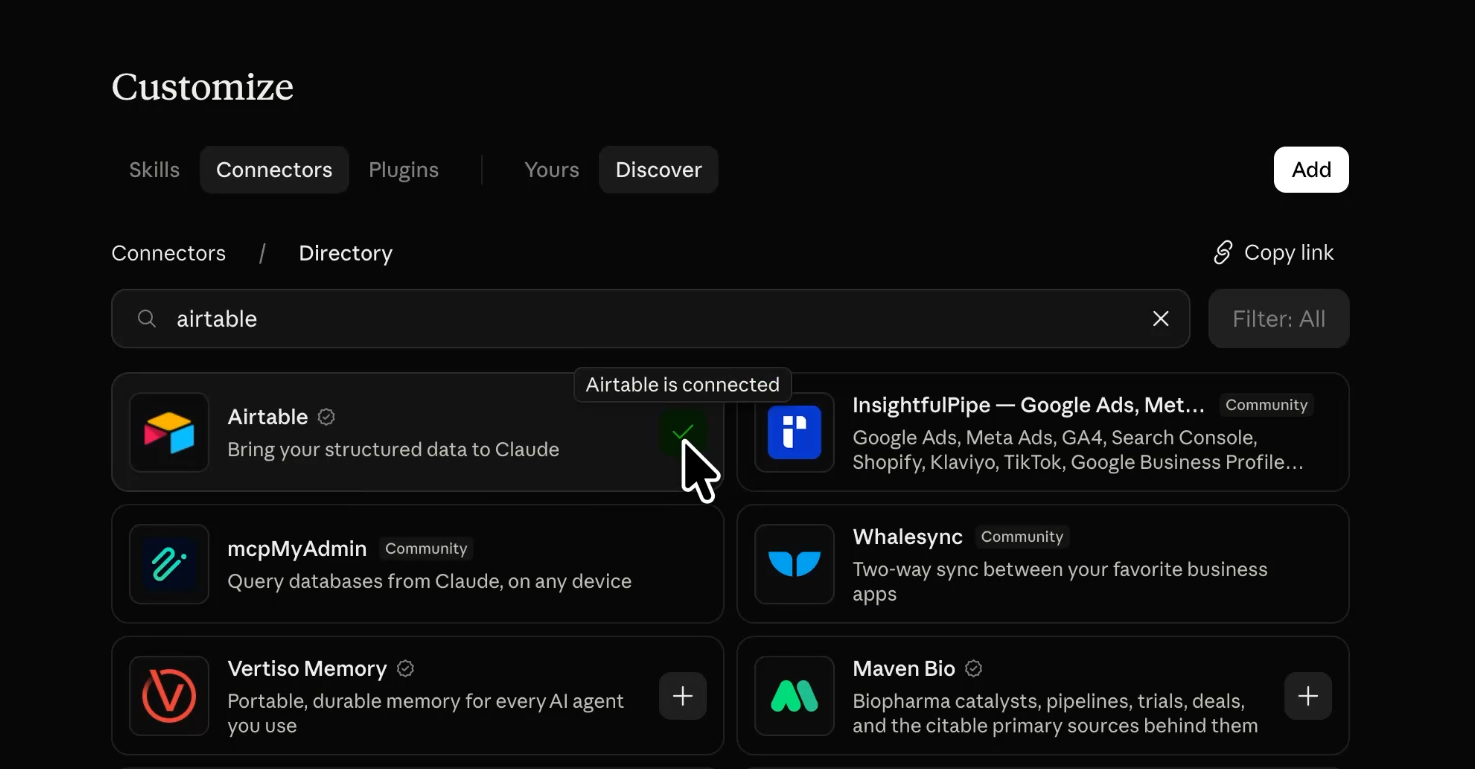Click the Whalesync connector title
The width and height of the screenshot is (1475, 769).
(x=908, y=537)
